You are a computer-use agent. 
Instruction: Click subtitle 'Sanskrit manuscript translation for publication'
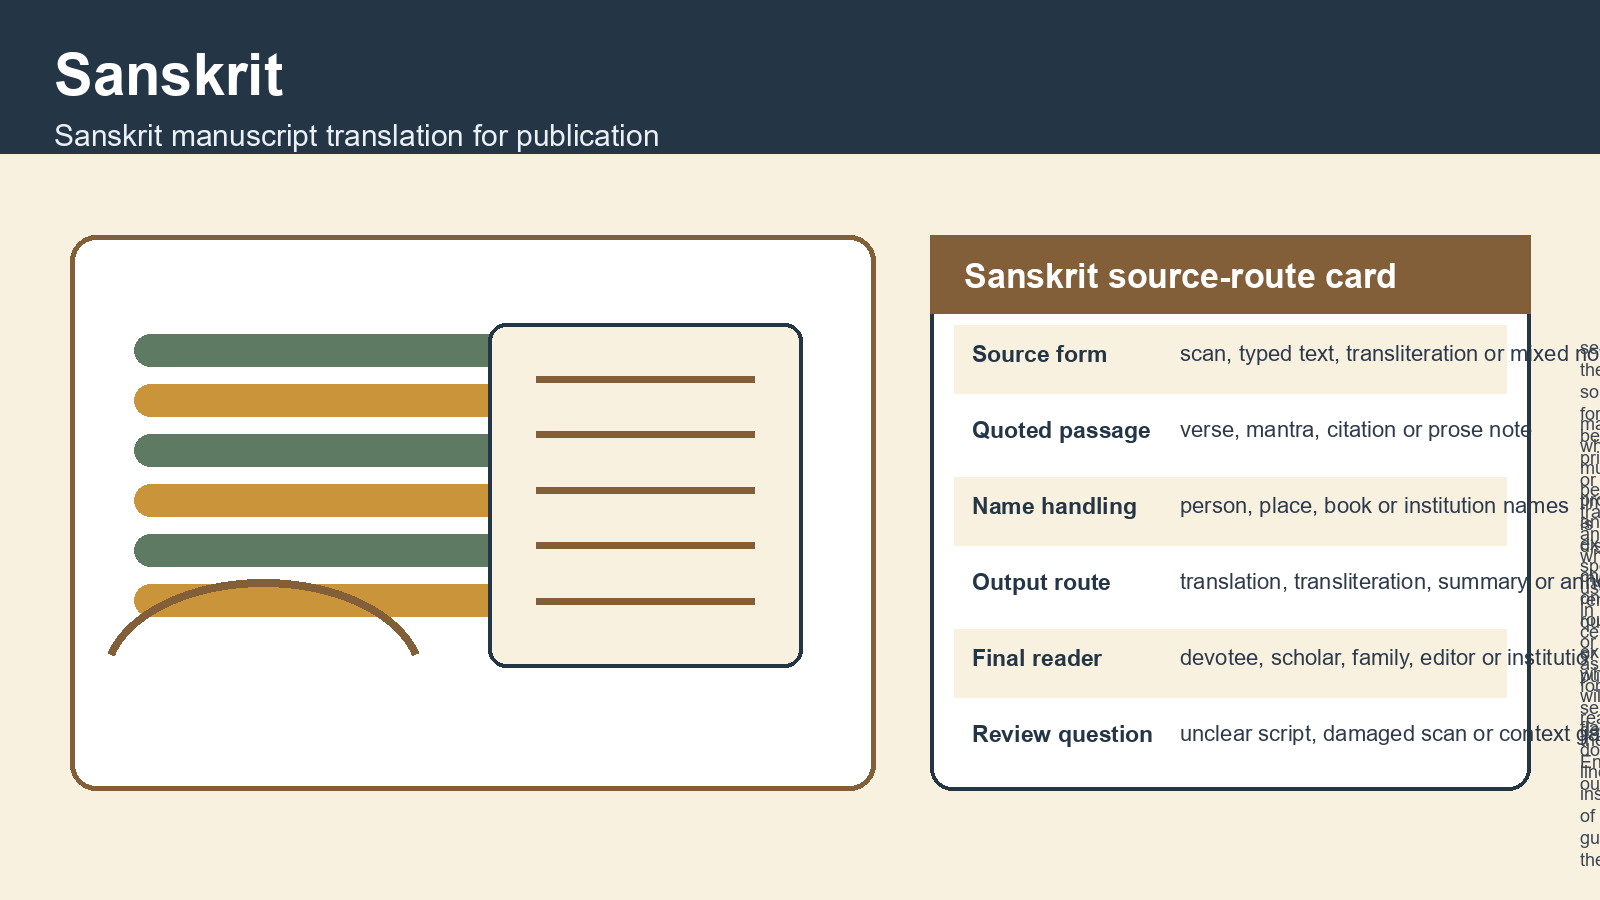click(x=356, y=136)
